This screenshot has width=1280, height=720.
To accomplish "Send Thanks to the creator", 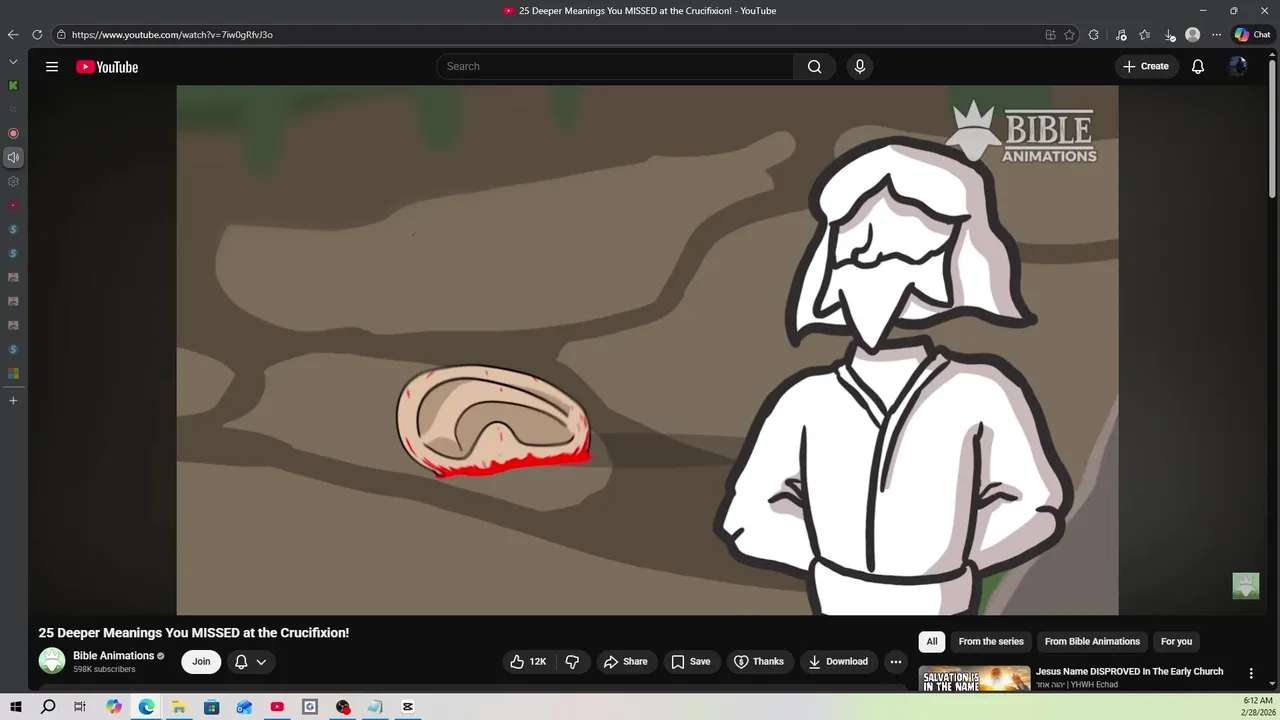I will pos(759,662).
